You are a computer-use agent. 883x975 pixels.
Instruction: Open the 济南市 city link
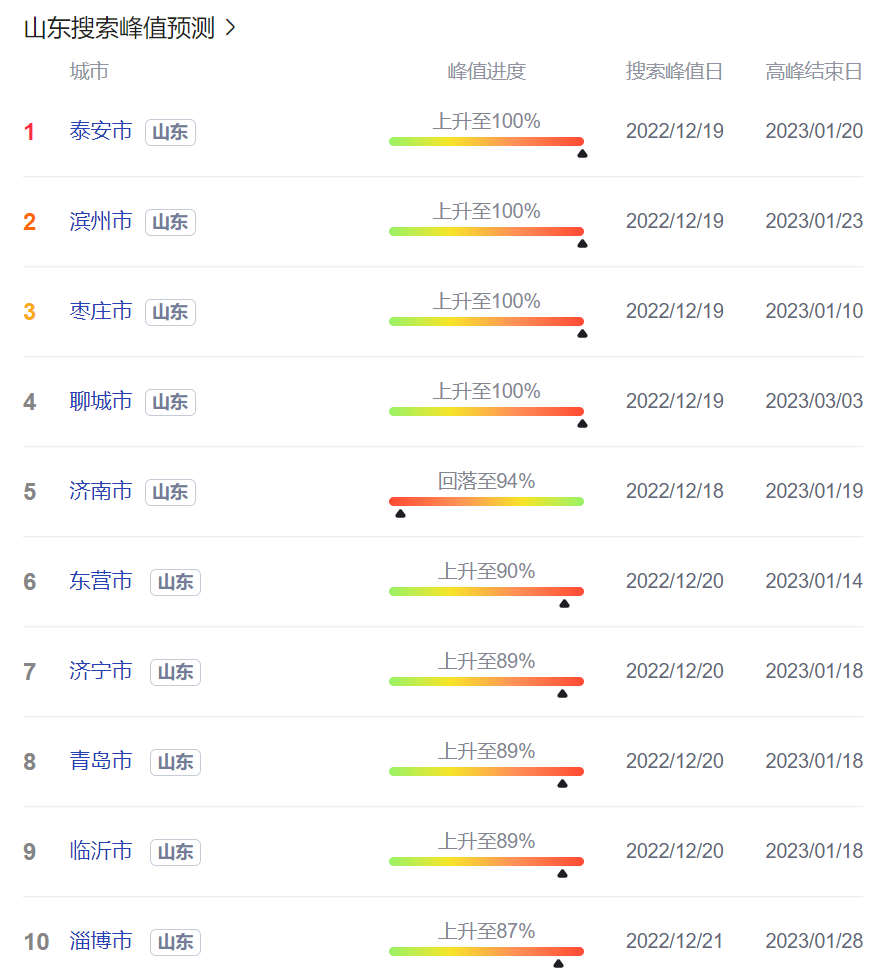101,491
